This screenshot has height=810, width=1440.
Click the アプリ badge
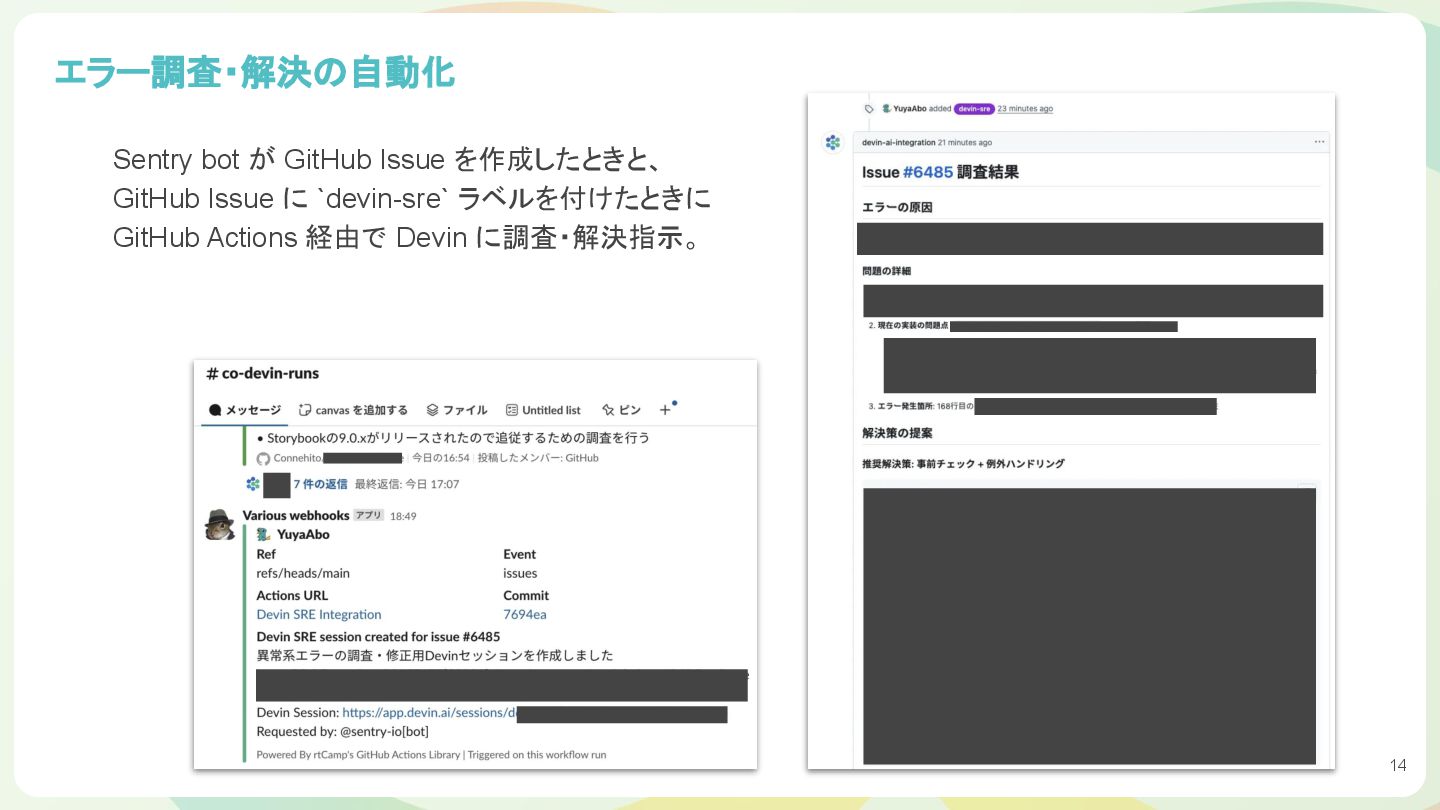(x=369, y=515)
